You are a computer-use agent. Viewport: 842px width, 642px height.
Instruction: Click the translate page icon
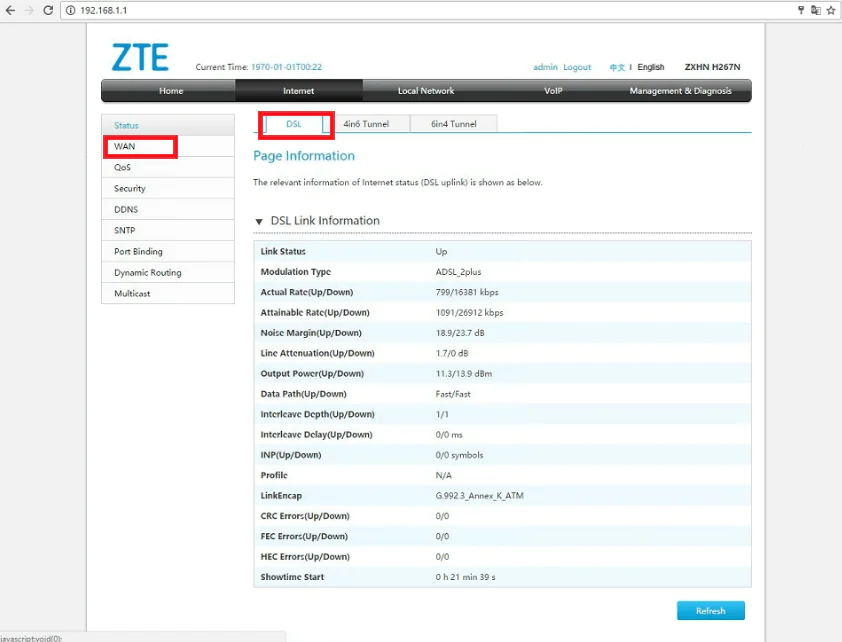[815, 10]
